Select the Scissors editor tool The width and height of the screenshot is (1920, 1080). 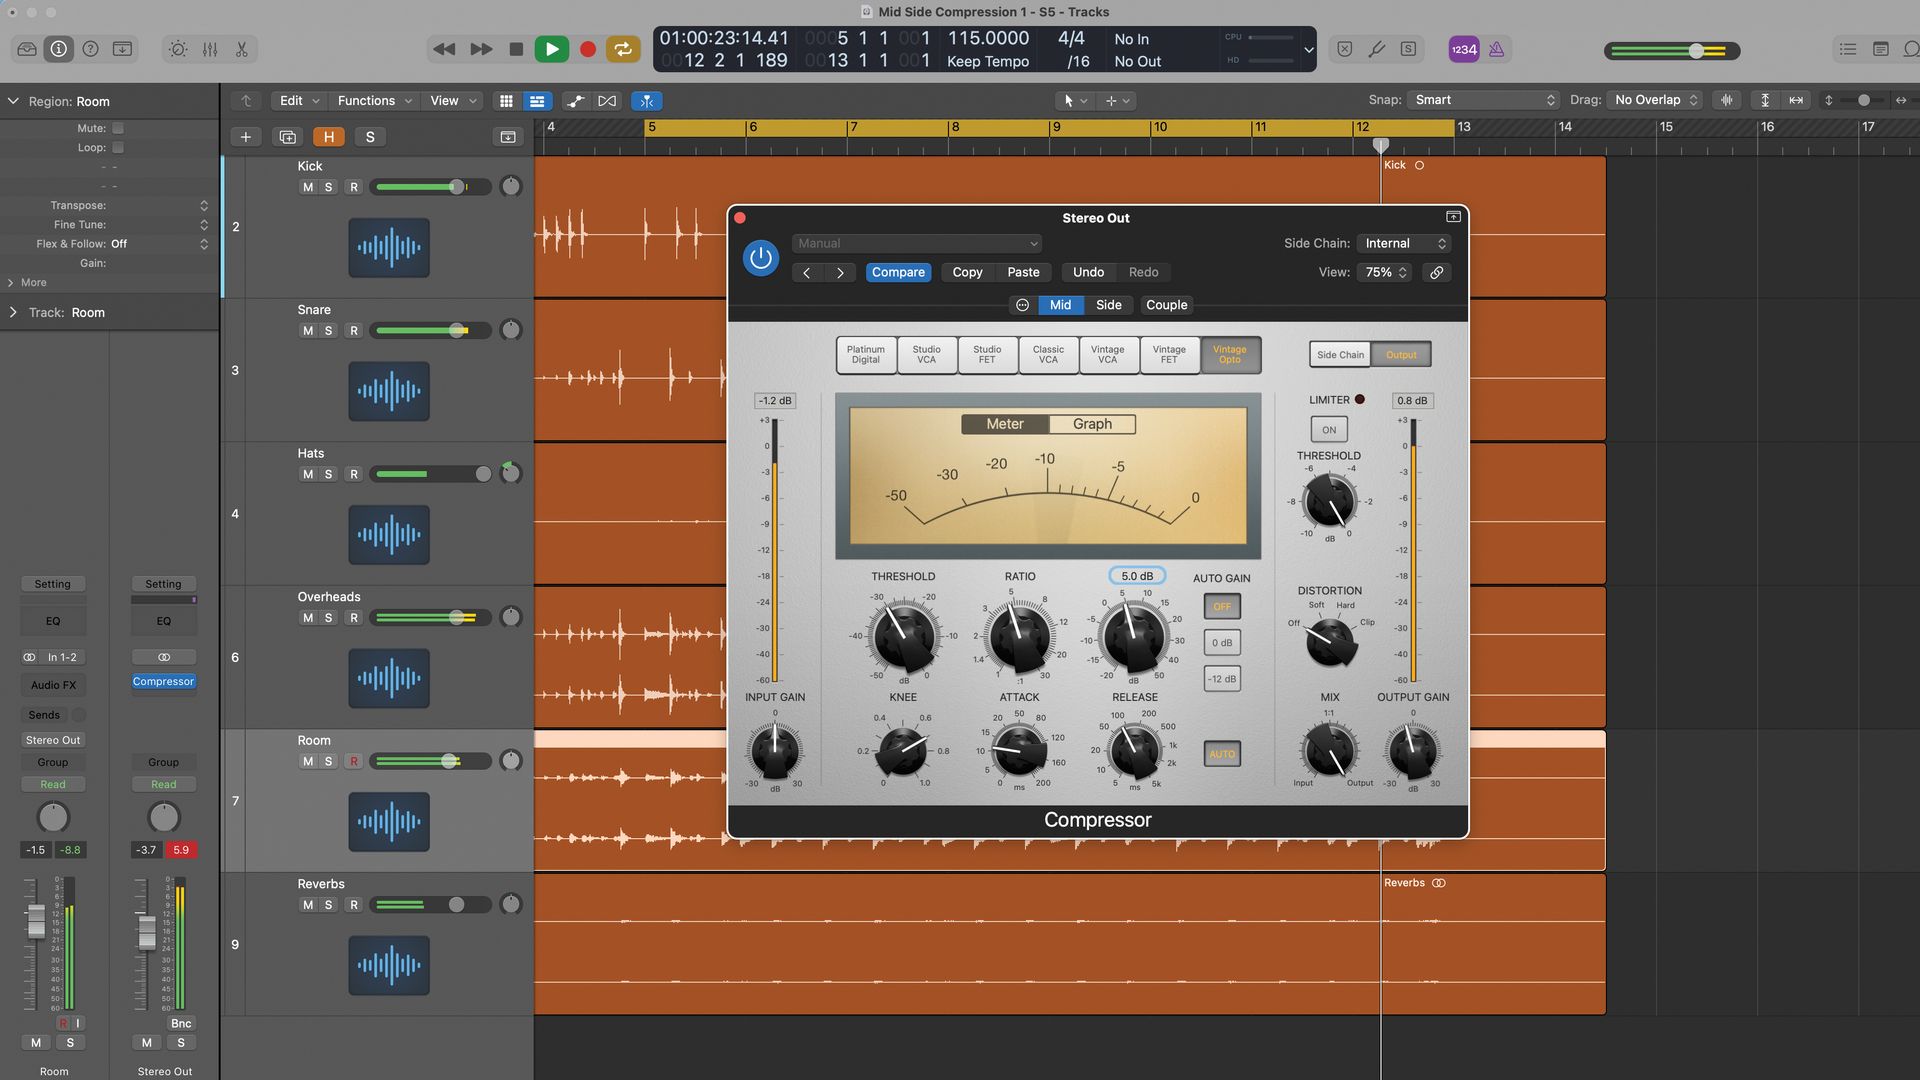coord(243,48)
